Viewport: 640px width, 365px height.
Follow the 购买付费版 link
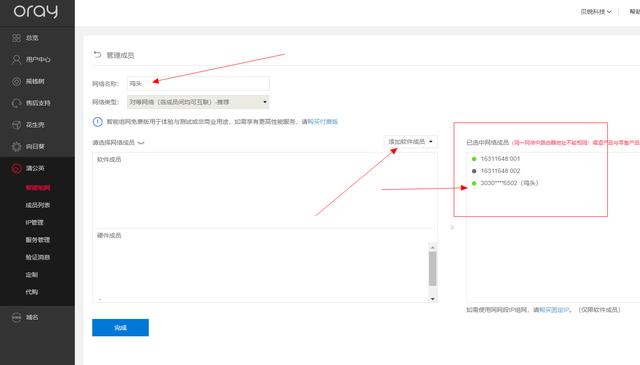322,122
